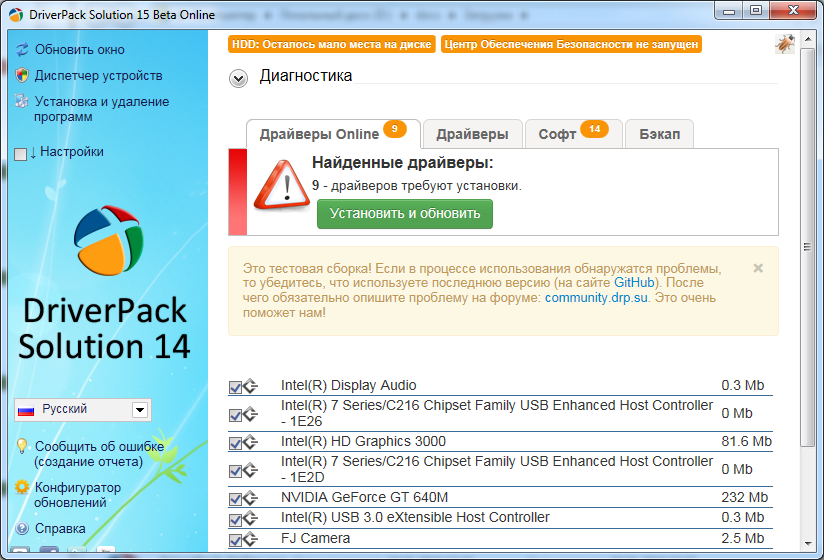Image resolution: width=824 pixels, height=560 pixels.
Task: Open Конфигуратор обновлений link
Action: (x=78, y=495)
